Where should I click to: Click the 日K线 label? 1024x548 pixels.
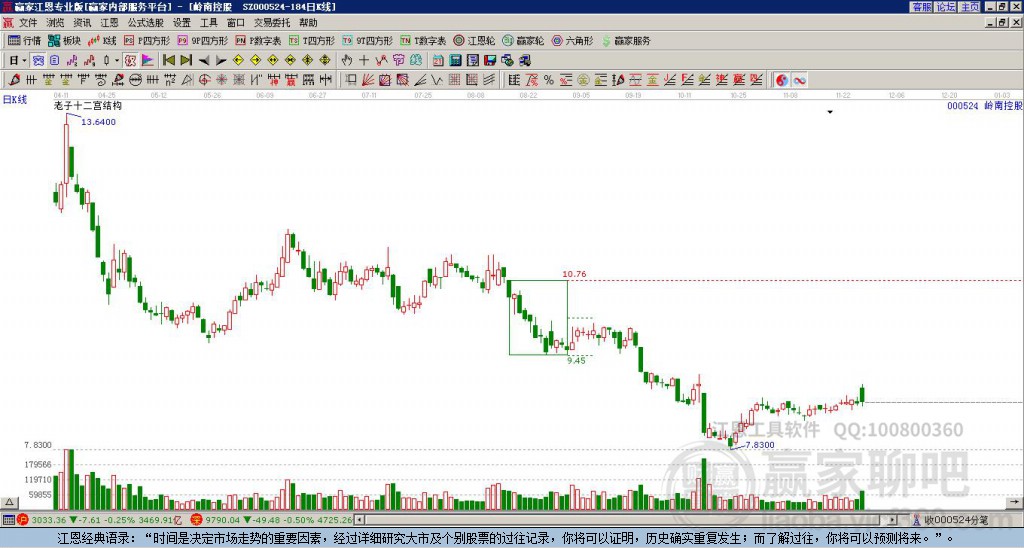[x=15, y=99]
